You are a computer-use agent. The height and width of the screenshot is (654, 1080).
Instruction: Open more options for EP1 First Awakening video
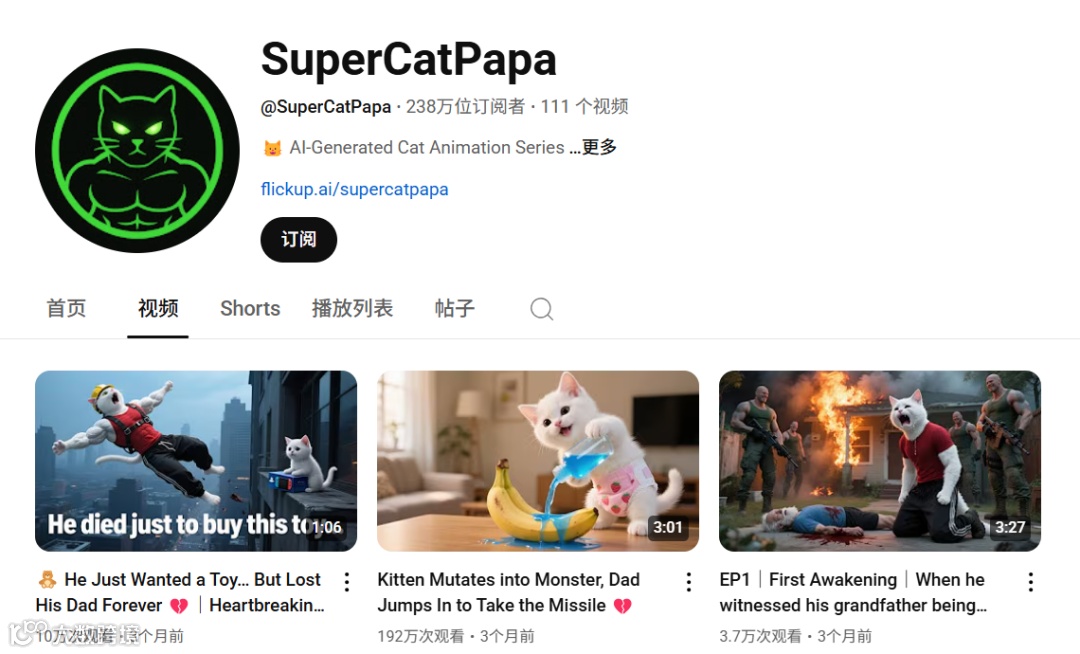(x=1030, y=582)
